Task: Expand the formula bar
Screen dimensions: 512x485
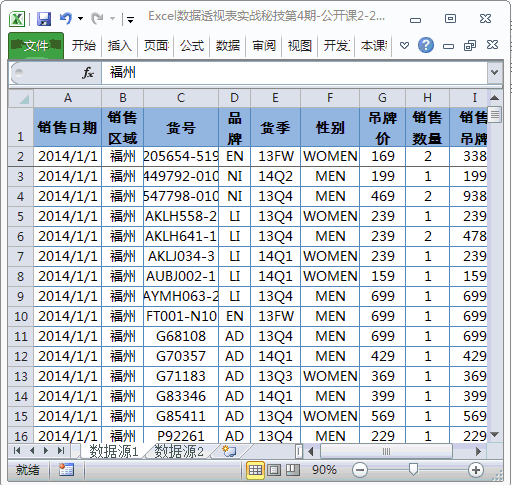Action: tap(495, 72)
